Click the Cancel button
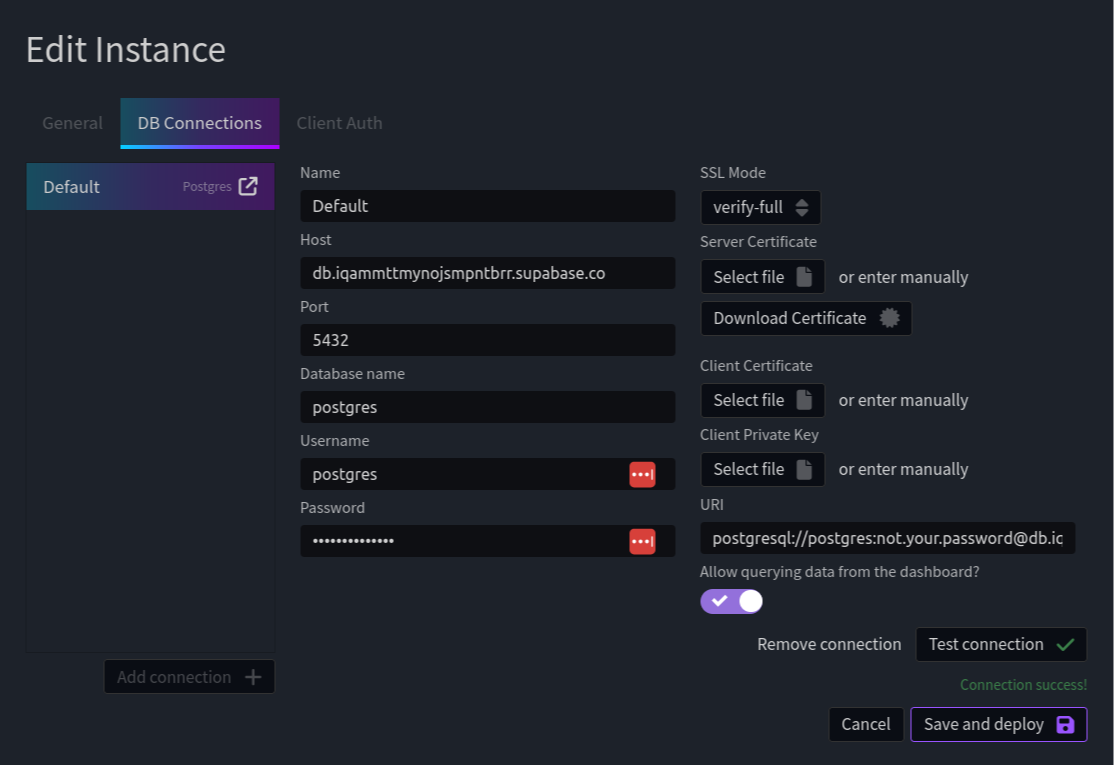 pos(865,724)
